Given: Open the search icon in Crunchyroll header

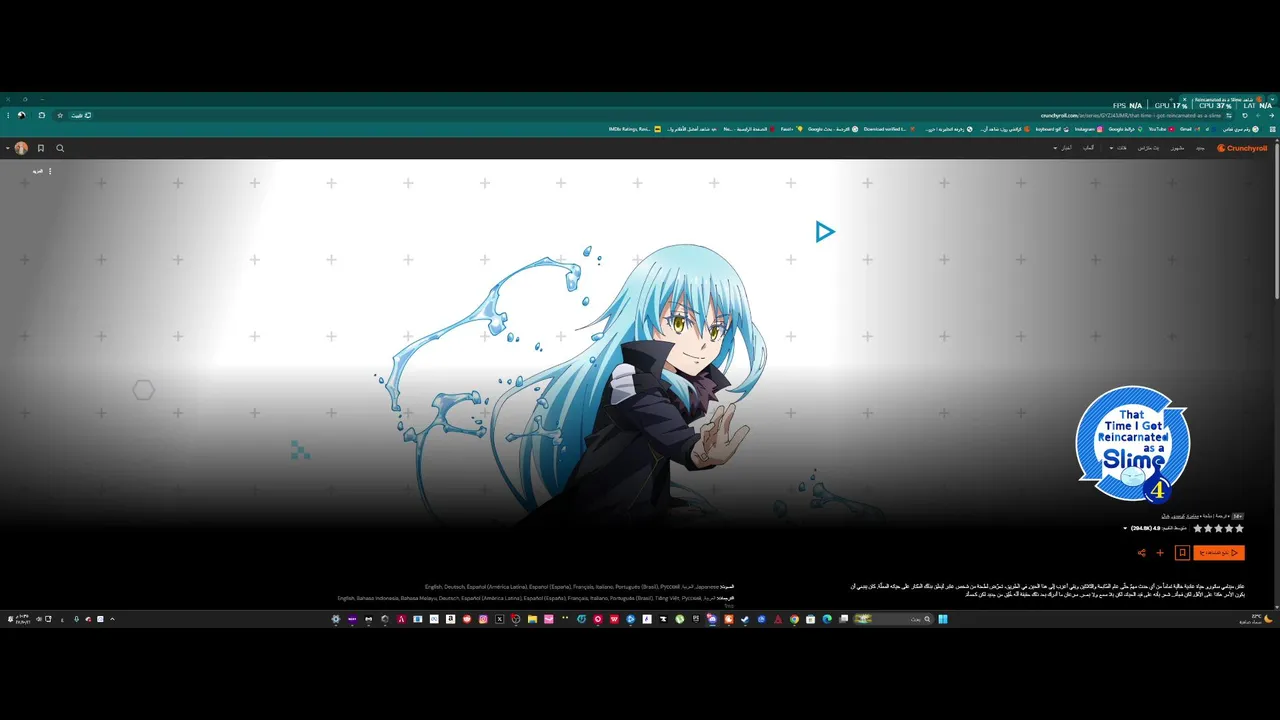Looking at the screenshot, I should coord(60,148).
